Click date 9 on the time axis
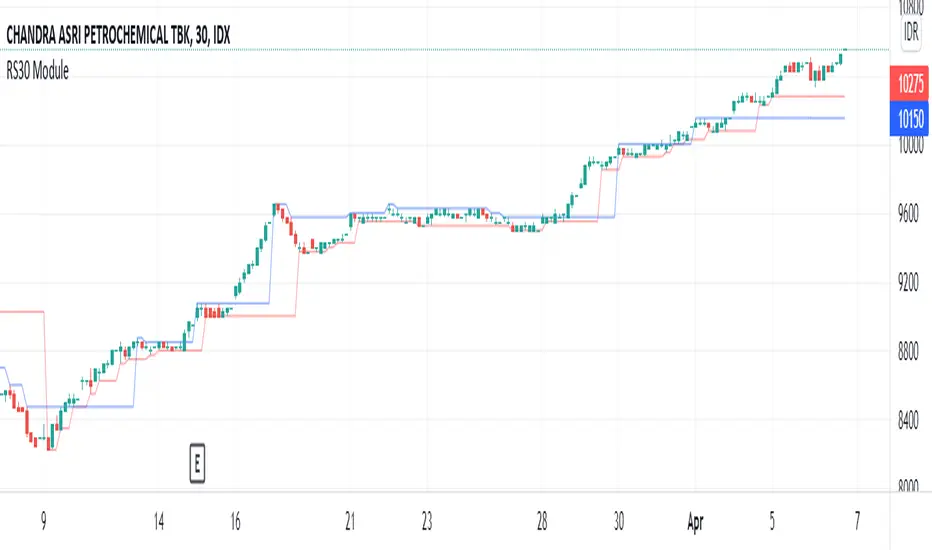932x550 pixels. point(42,521)
